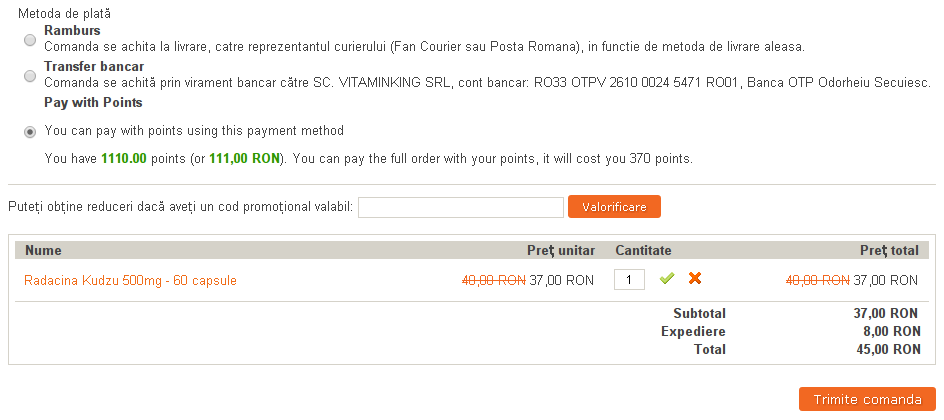Choose the Transfer bancar radio option

click(30, 75)
